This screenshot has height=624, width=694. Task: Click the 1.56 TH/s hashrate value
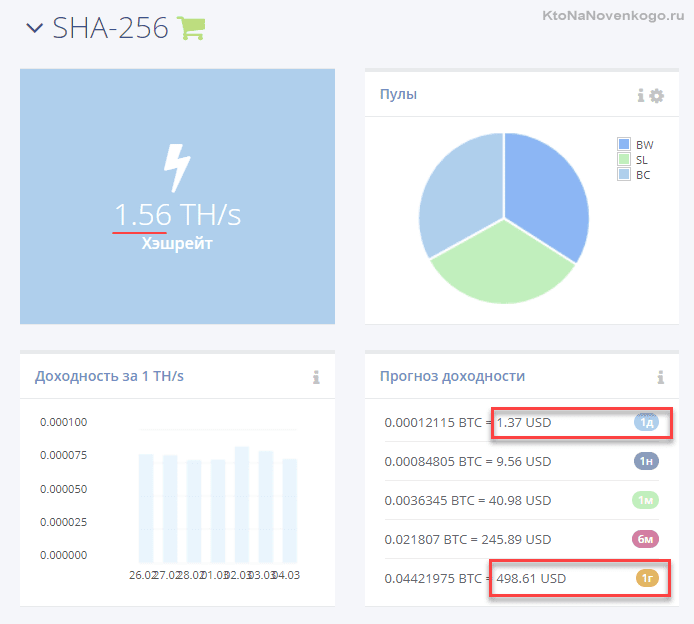tap(177, 215)
